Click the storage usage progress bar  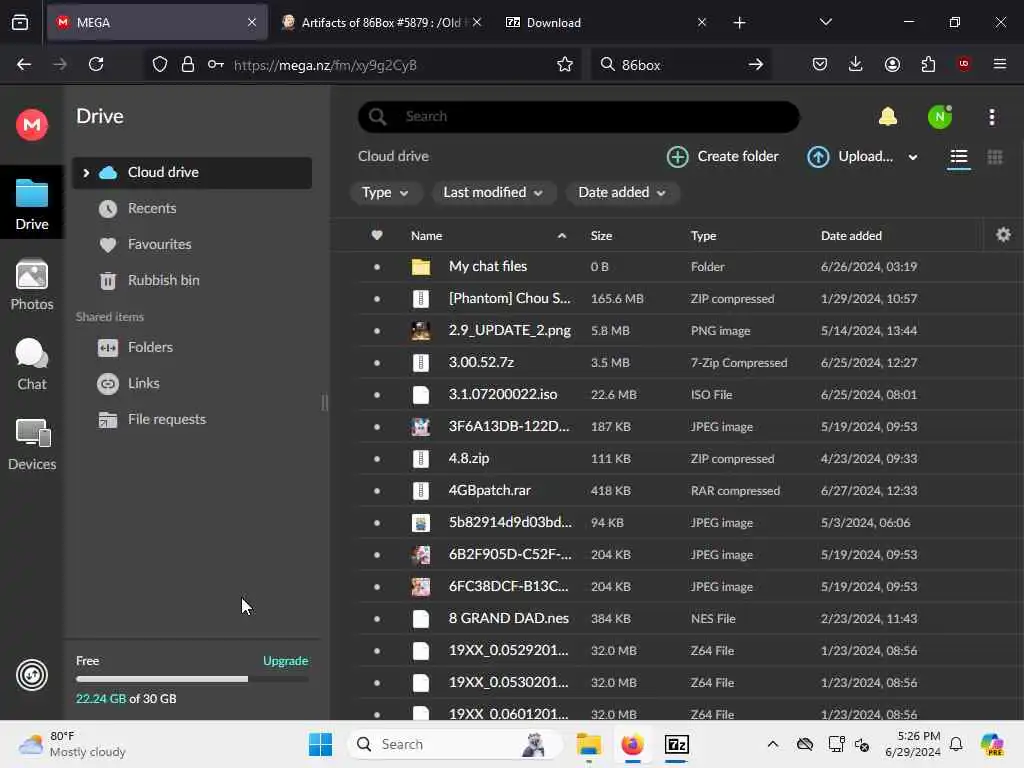click(x=192, y=679)
